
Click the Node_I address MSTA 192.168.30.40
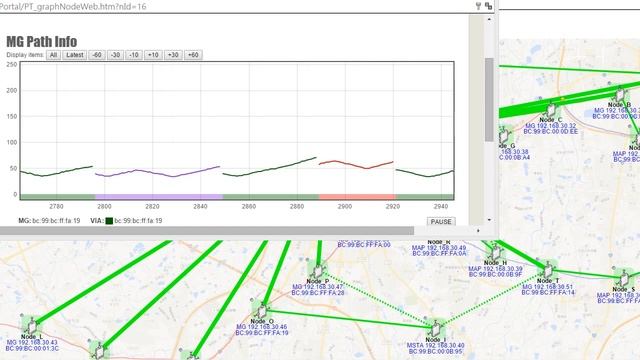[x=436, y=345]
